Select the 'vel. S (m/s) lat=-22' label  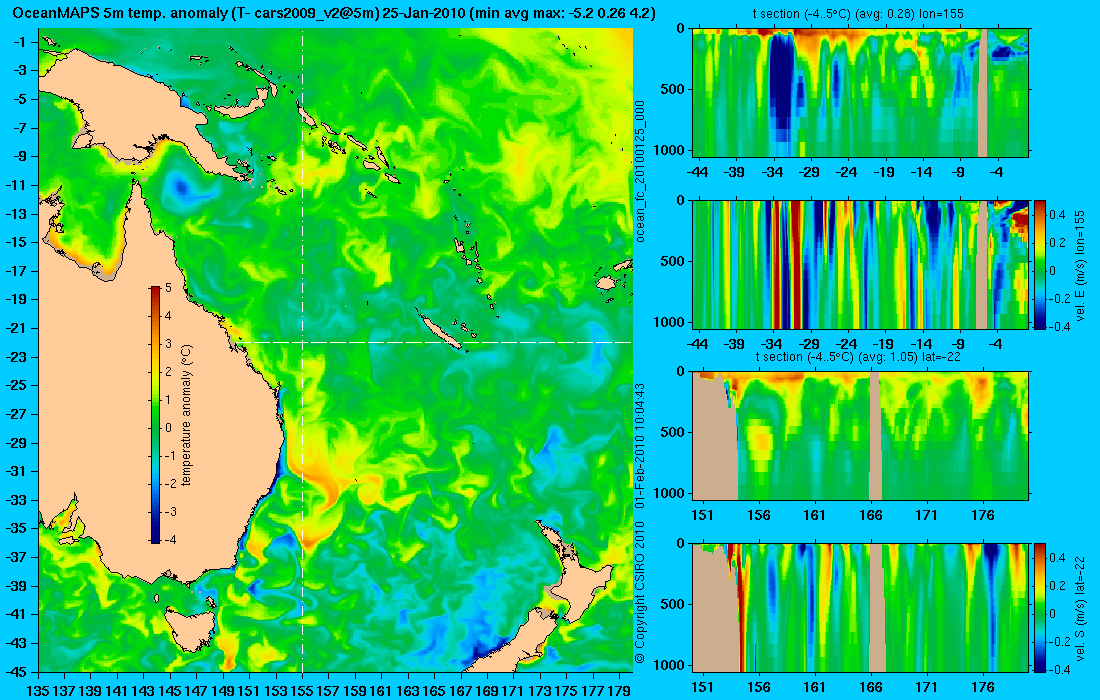point(1080,608)
